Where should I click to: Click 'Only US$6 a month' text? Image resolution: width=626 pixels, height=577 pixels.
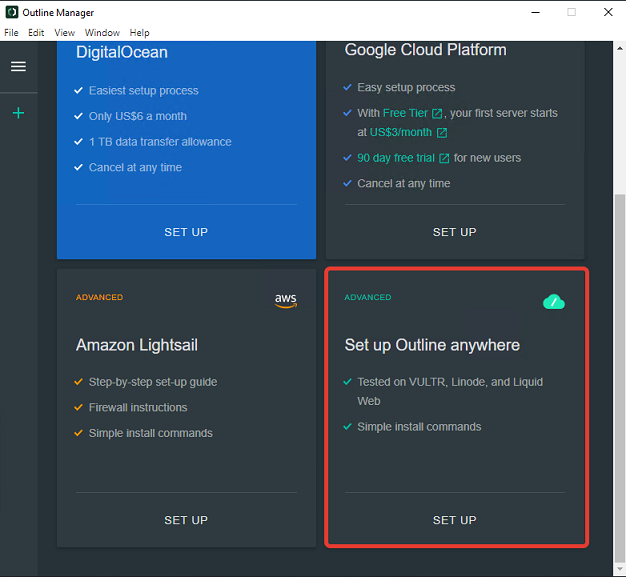click(138, 116)
